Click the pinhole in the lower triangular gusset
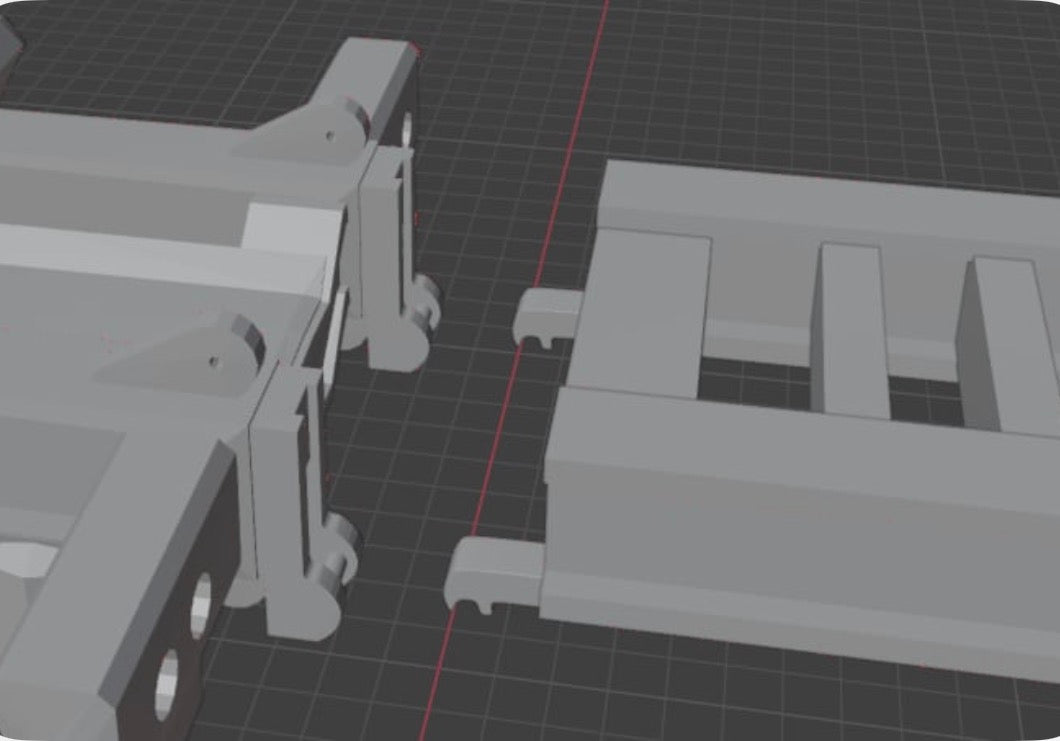 coord(214,362)
